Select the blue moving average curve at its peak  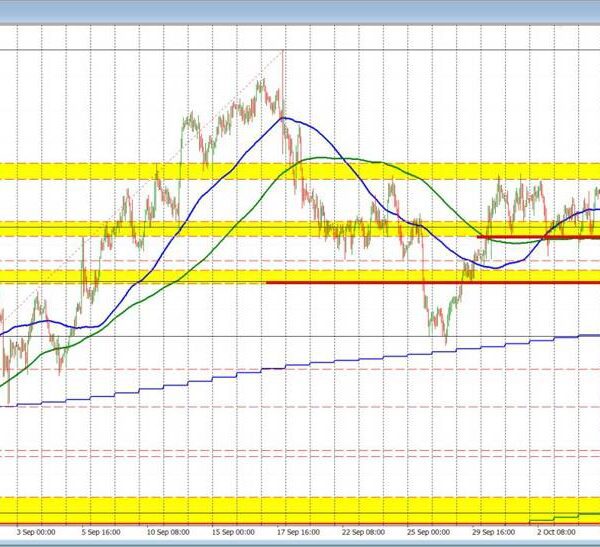tap(284, 119)
